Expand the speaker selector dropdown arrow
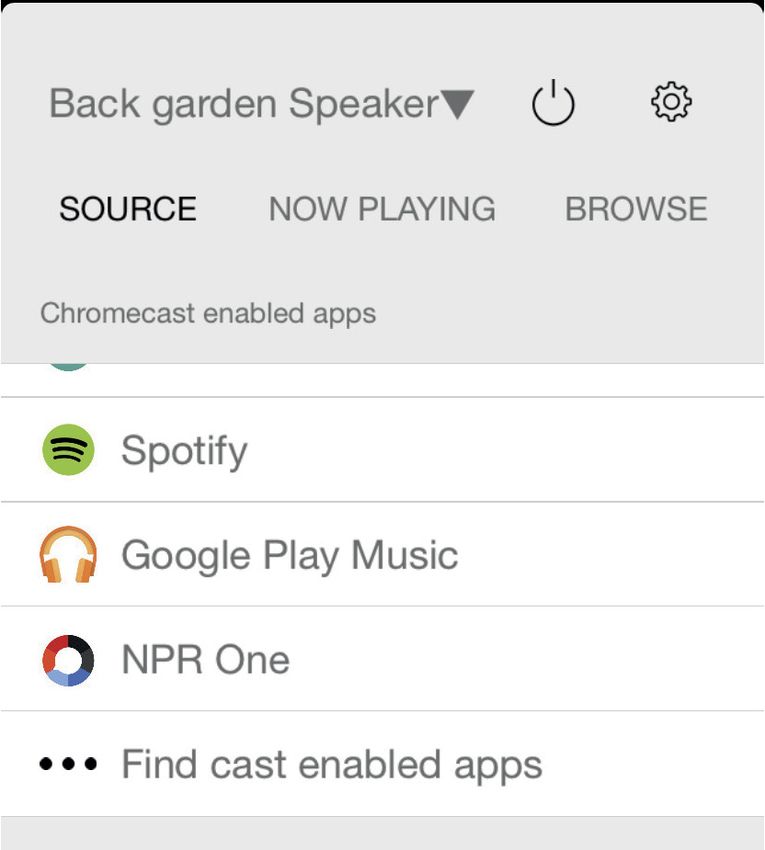765x850 pixels. click(x=458, y=104)
